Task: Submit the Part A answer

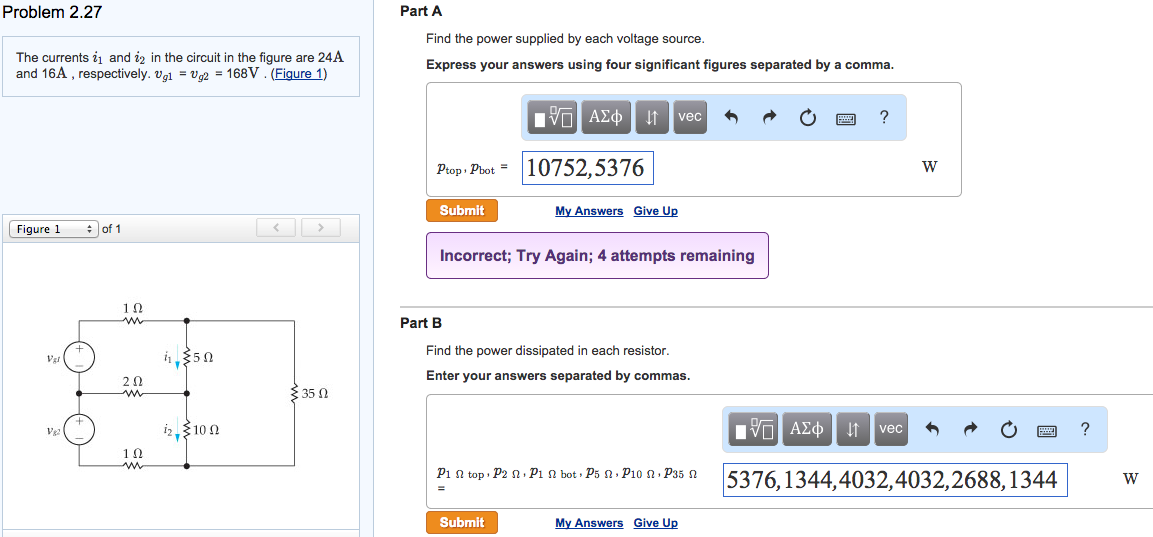Action: (x=461, y=211)
